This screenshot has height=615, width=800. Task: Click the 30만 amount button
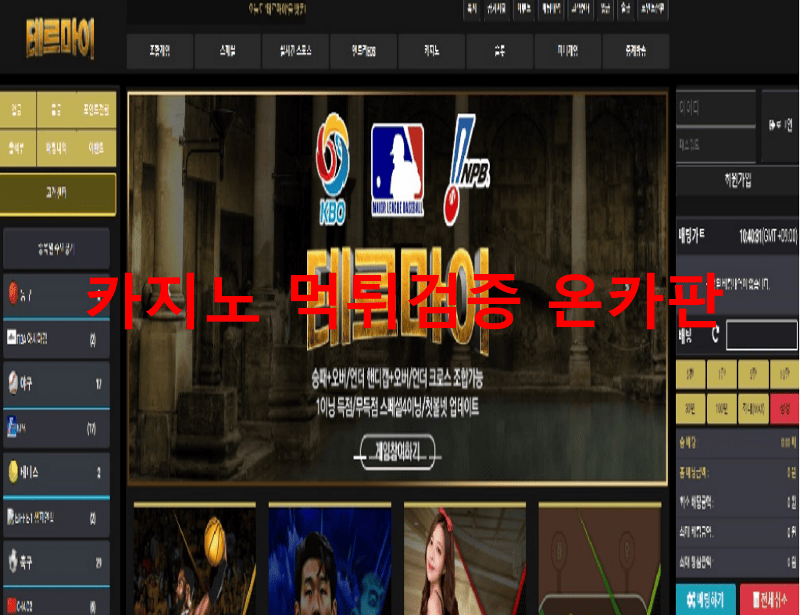pyautogui.click(x=690, y=408)
